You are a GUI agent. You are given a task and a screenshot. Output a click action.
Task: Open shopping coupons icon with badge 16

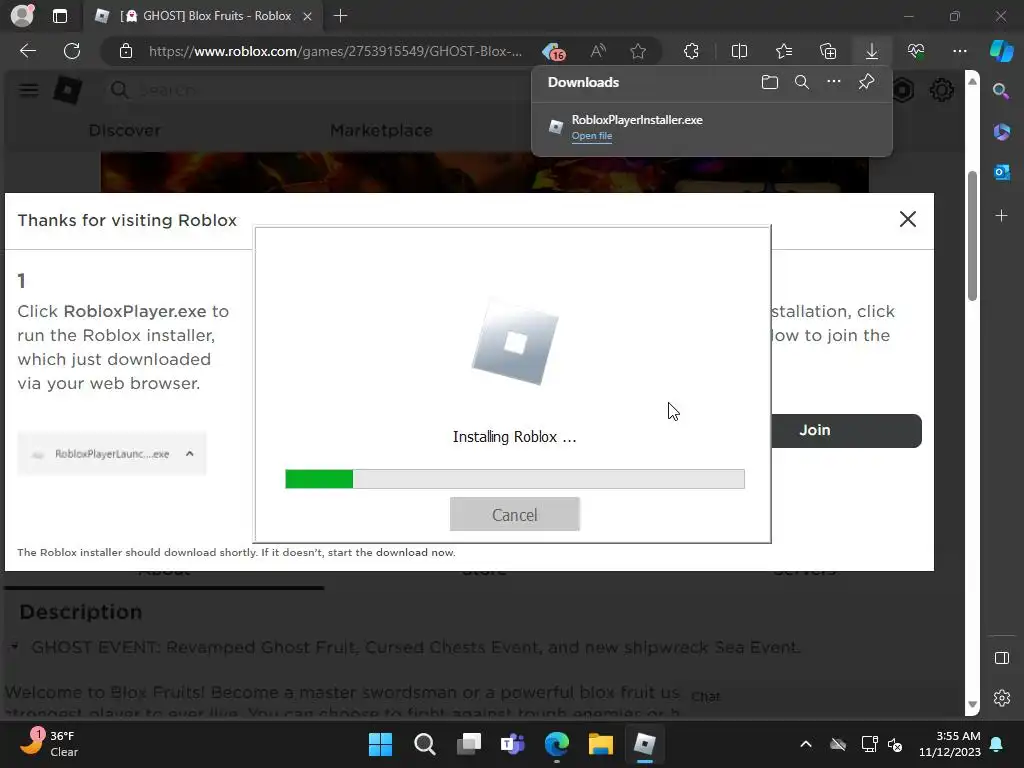click(x=554, y=51)
